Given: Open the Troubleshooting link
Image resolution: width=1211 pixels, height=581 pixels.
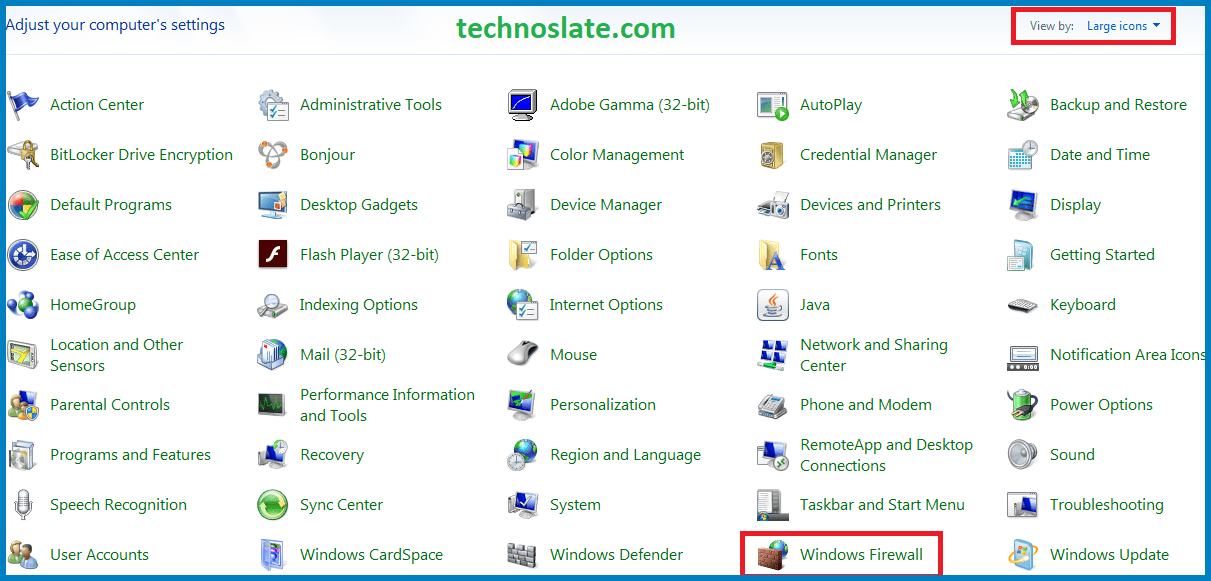Looking at the screenshot, I should coord(1106,505).
